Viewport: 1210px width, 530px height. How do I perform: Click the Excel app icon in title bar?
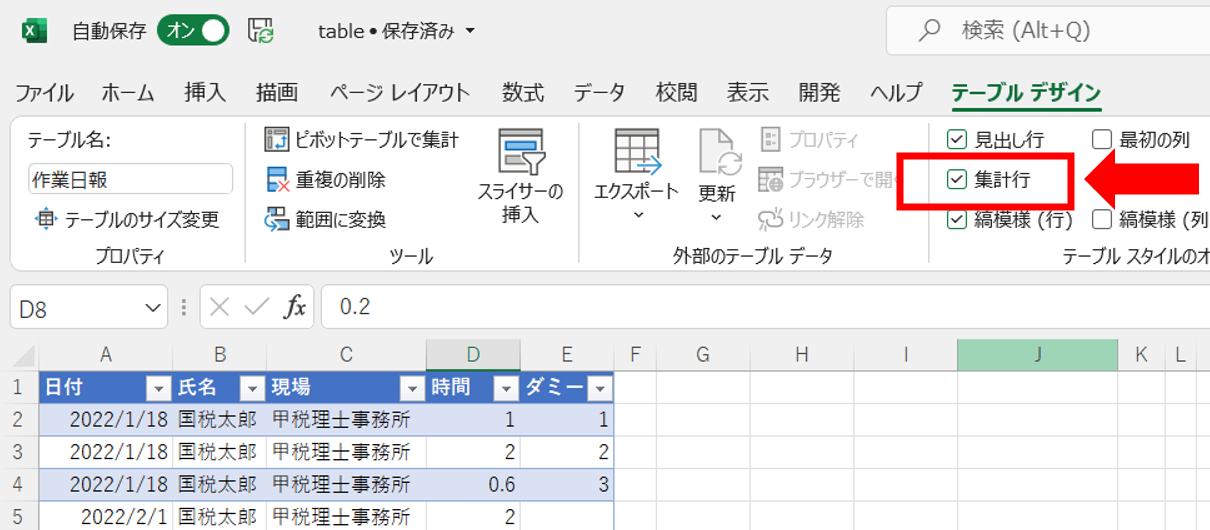pyautogui.click(x=35, y=32)
